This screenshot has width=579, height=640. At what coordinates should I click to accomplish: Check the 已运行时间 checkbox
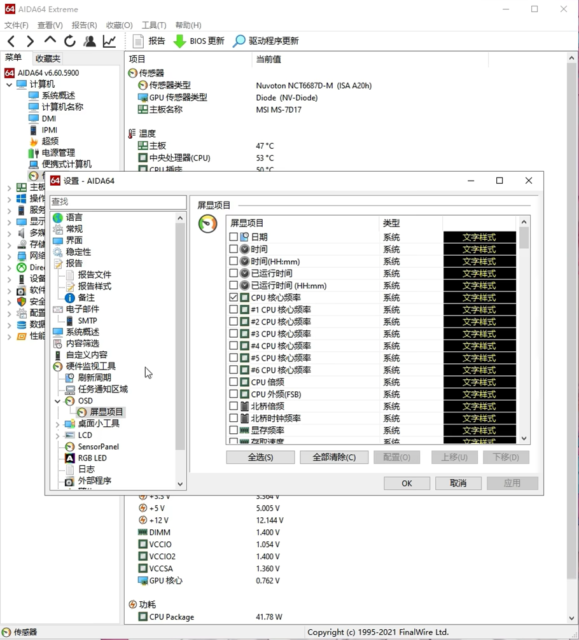tap(233, 273)
